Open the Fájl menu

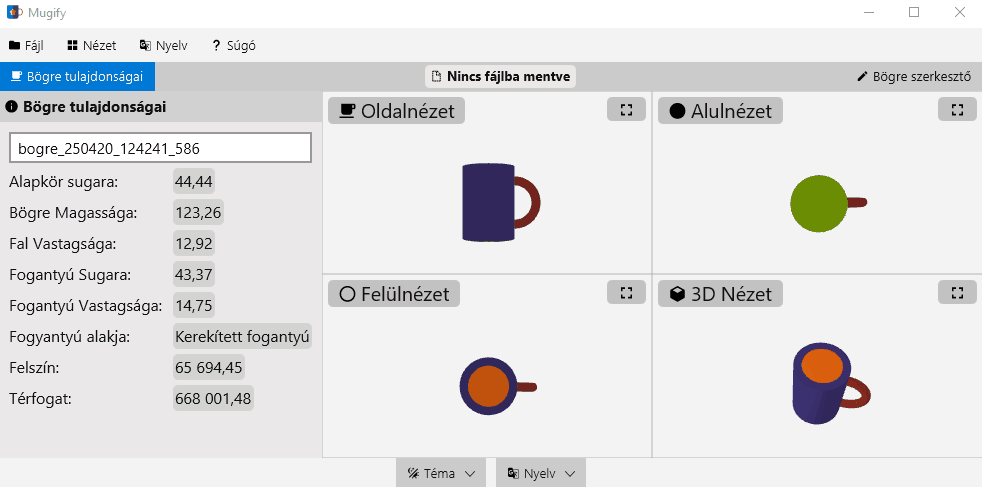coord(27,45)
